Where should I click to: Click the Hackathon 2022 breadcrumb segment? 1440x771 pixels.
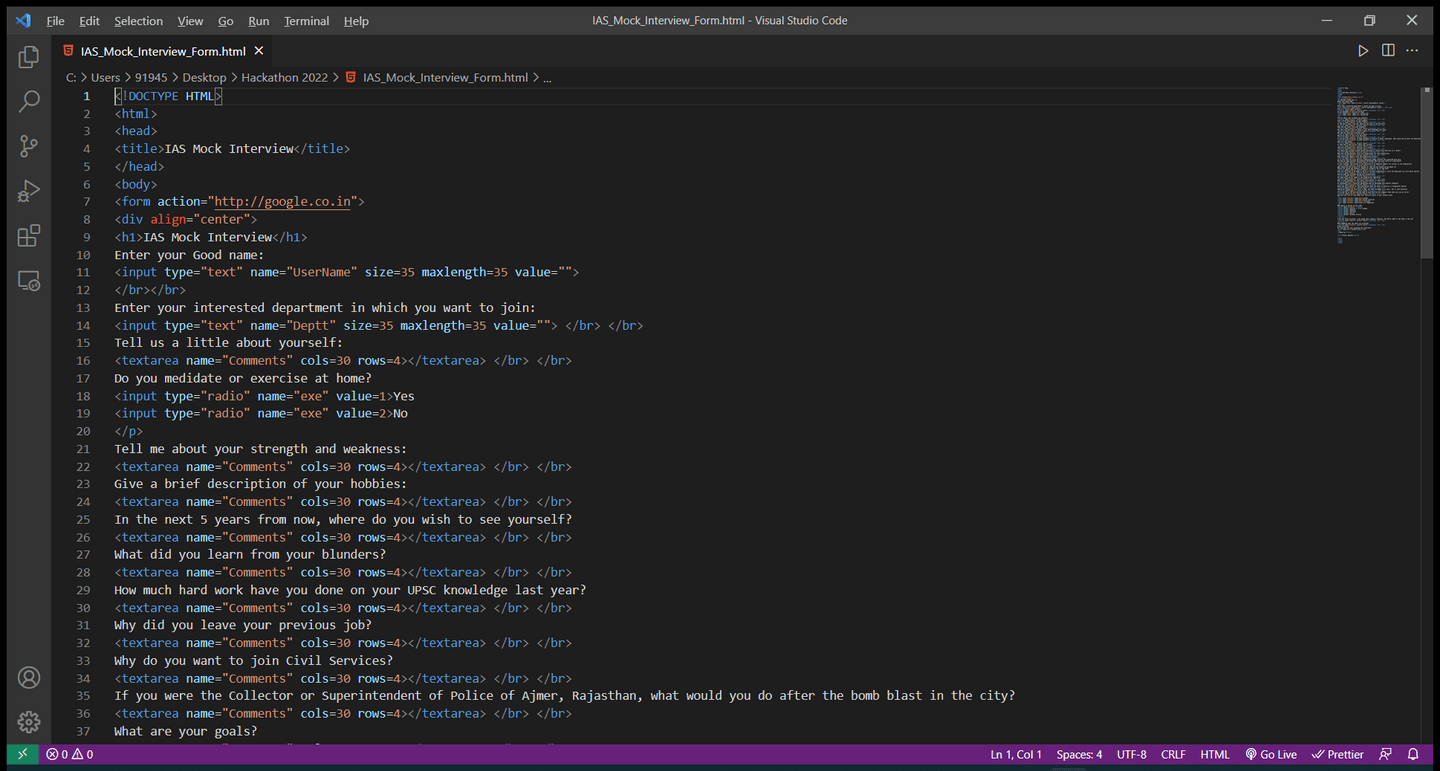pyautogui.click(x=284, y=77)
